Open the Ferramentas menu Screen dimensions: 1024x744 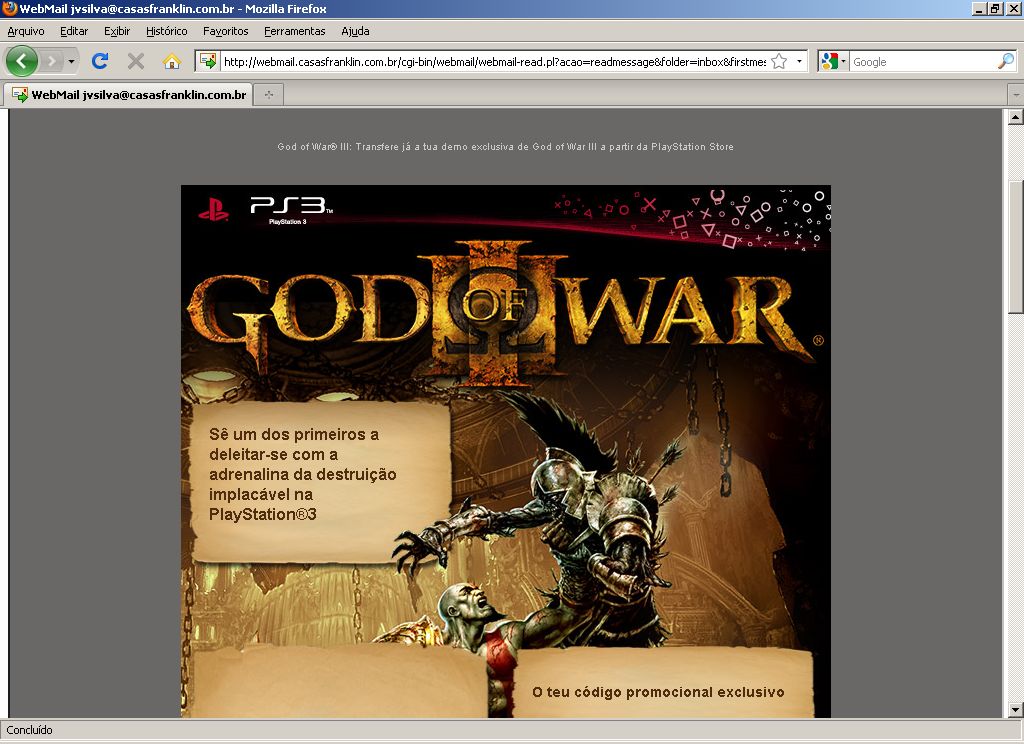[295, 31]
